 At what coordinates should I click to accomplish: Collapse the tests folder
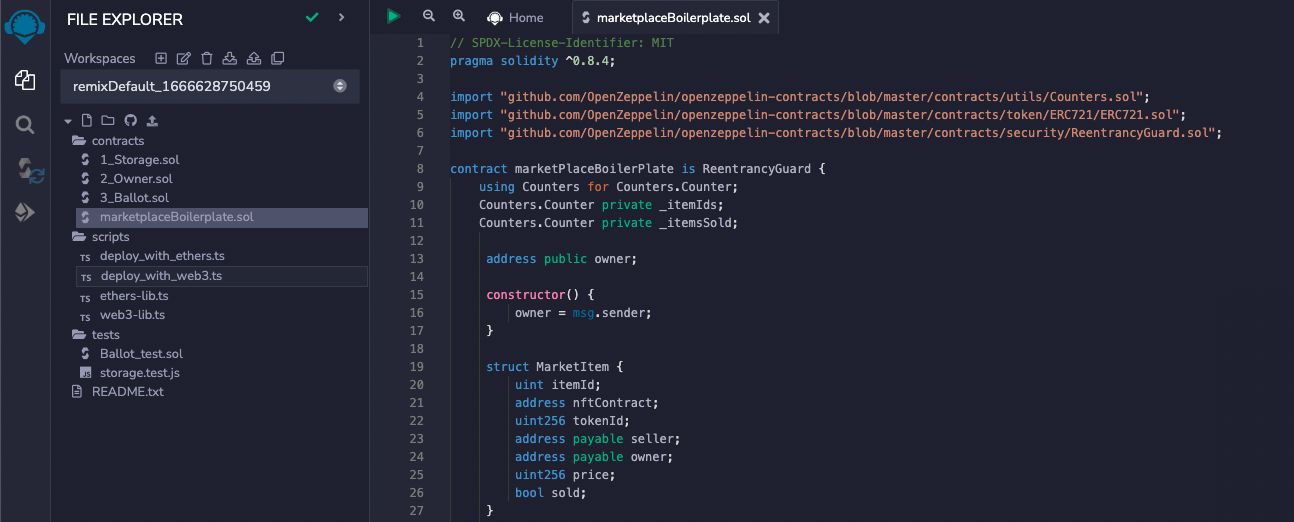pyautogui.click(x=96, y=335)
